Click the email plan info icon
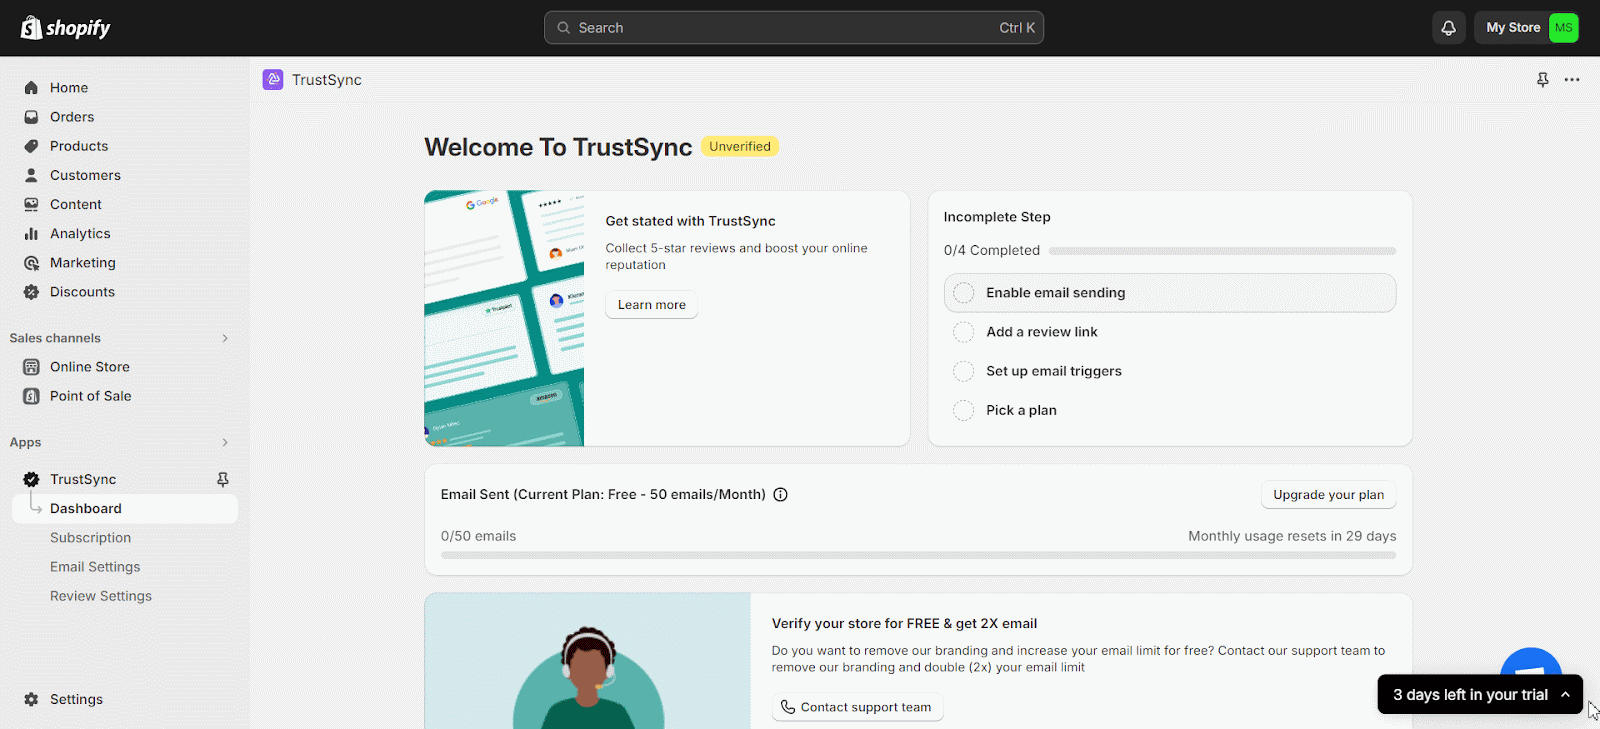 coord(780,494)
